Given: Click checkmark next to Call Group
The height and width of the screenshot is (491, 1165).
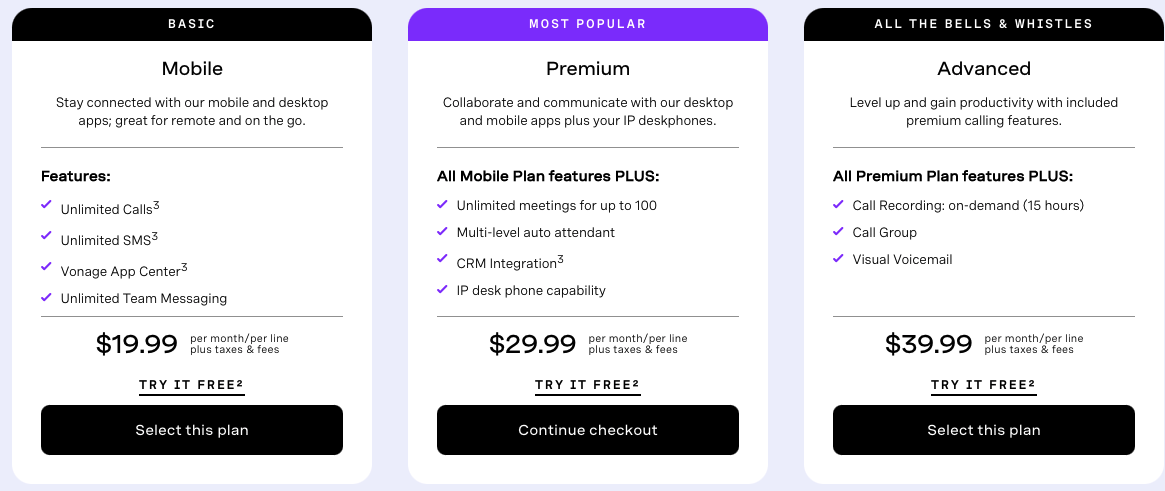Looking at the screenshot, I should click(838, 232).
